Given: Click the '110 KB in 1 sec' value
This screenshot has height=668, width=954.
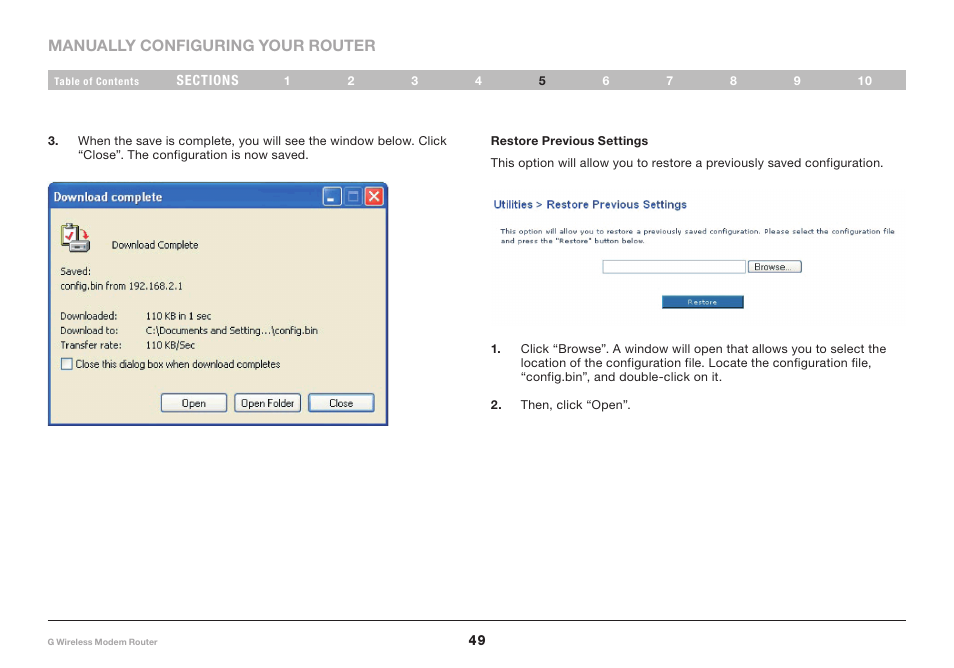Looking at the screenshot, I should [178, 316].
